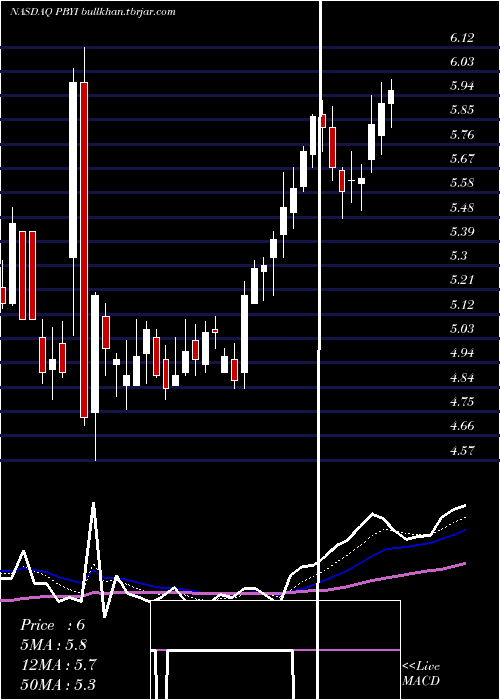This screenshot has height=700, width=500.
Task: Click the 5.48 price axis label
Action: (x=462, y=207)
